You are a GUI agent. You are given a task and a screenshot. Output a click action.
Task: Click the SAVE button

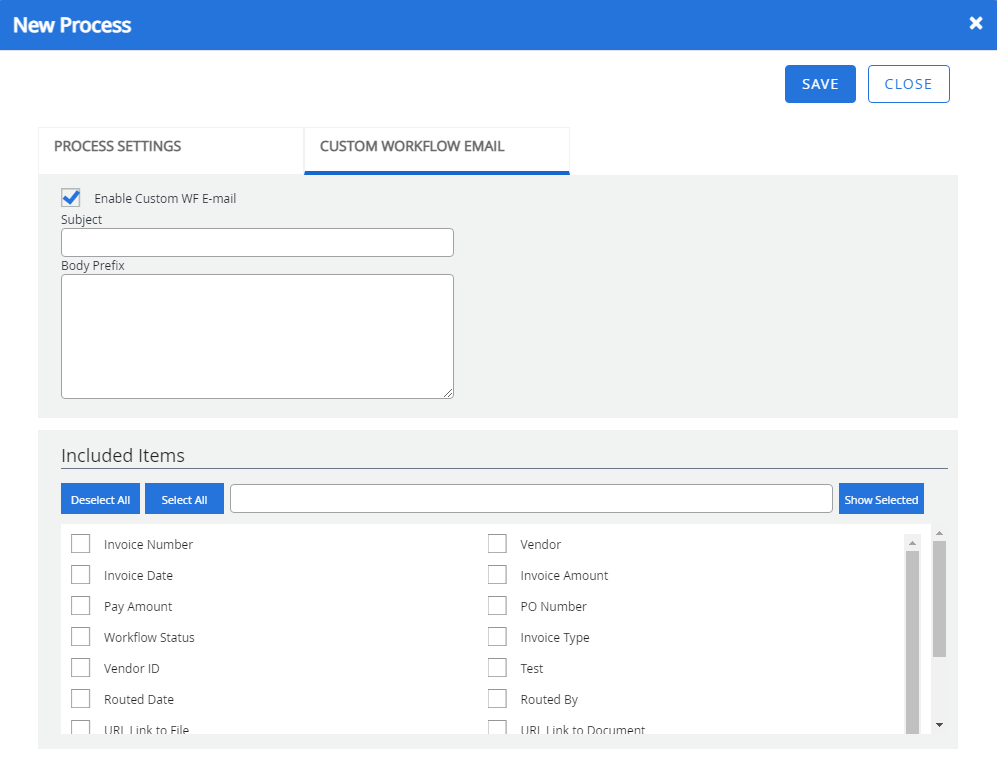820,84
